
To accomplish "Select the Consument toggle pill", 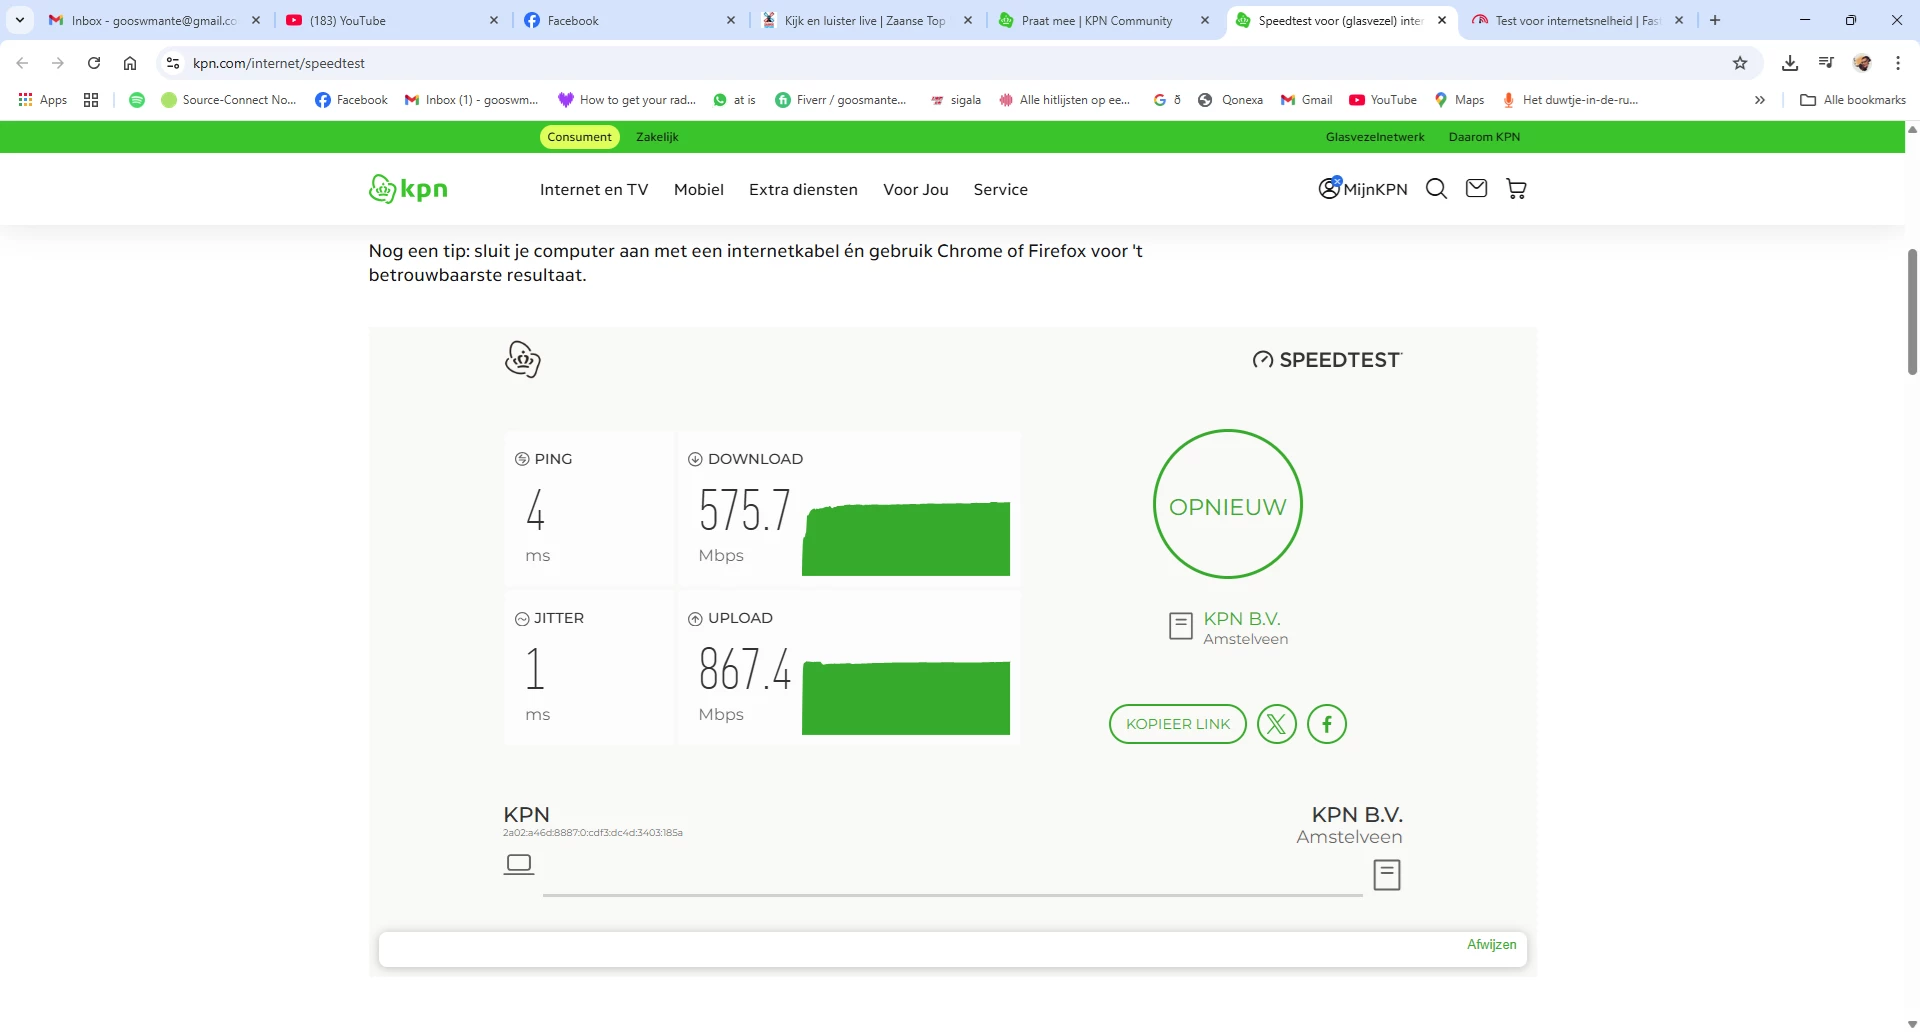I will (579, 137).
